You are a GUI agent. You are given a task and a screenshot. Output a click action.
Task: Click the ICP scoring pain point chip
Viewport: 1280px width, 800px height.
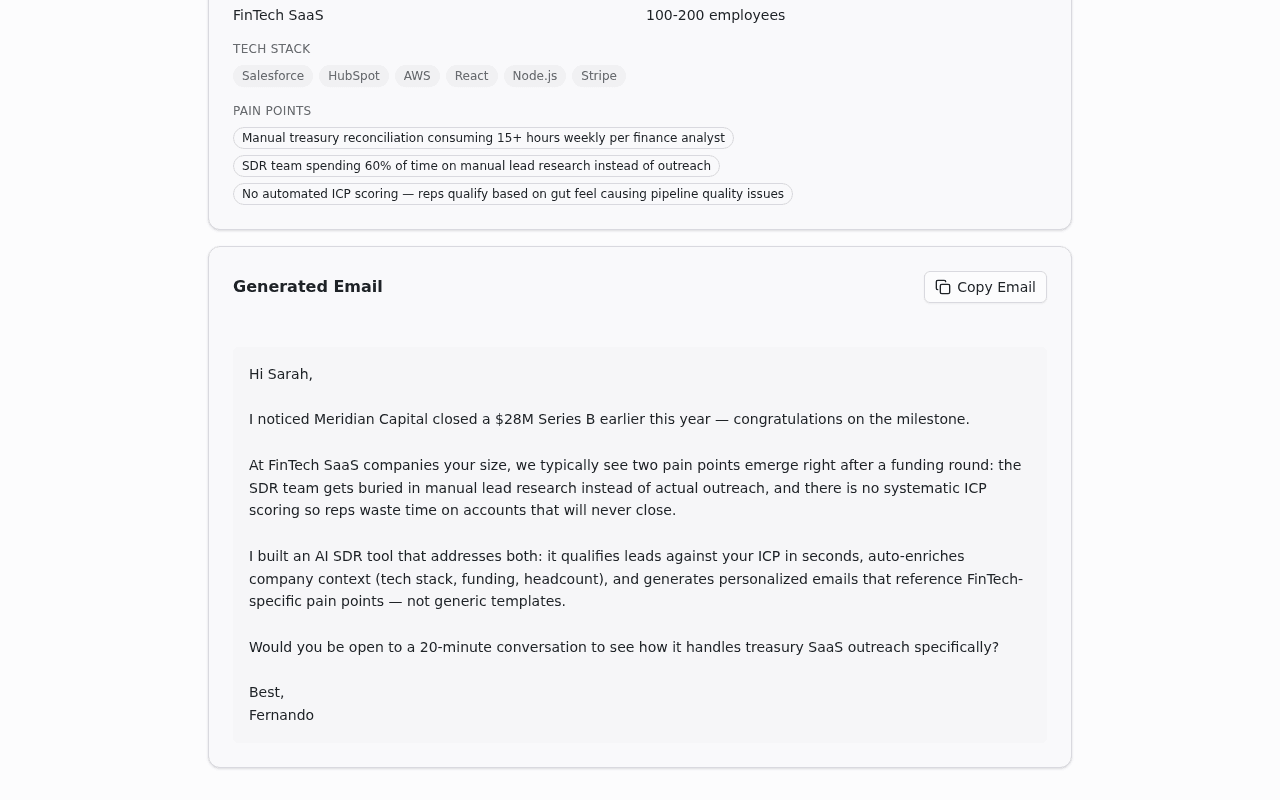pyautogui.click(x=512, y=194)
